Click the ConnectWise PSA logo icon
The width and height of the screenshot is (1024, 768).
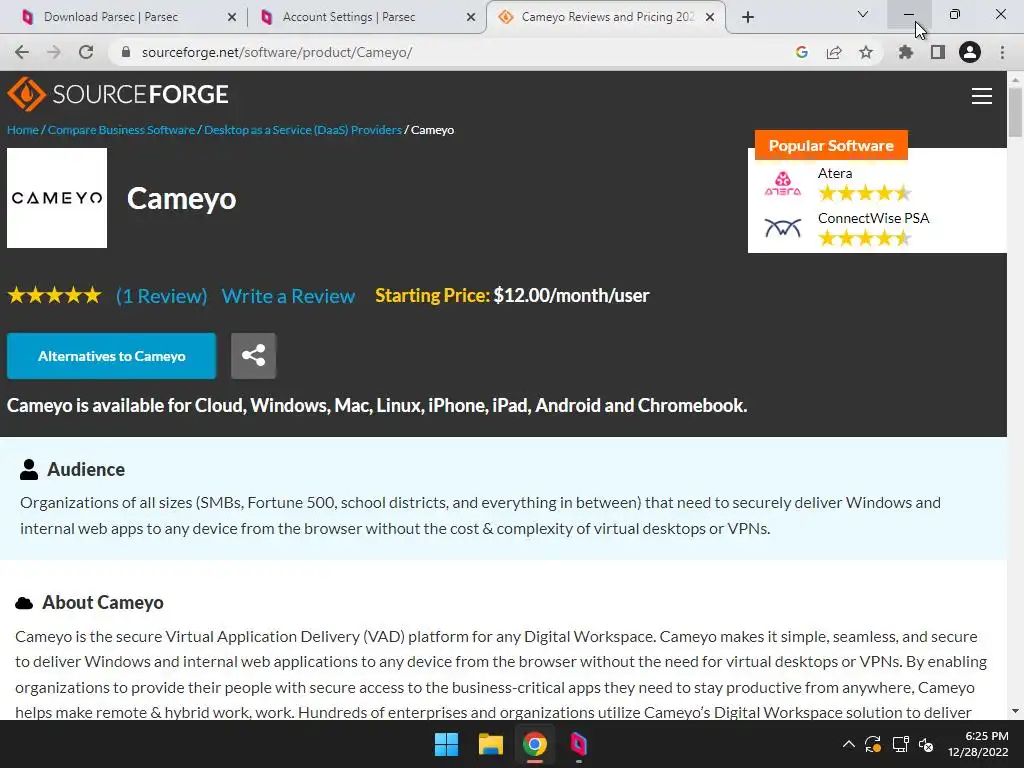782,228
